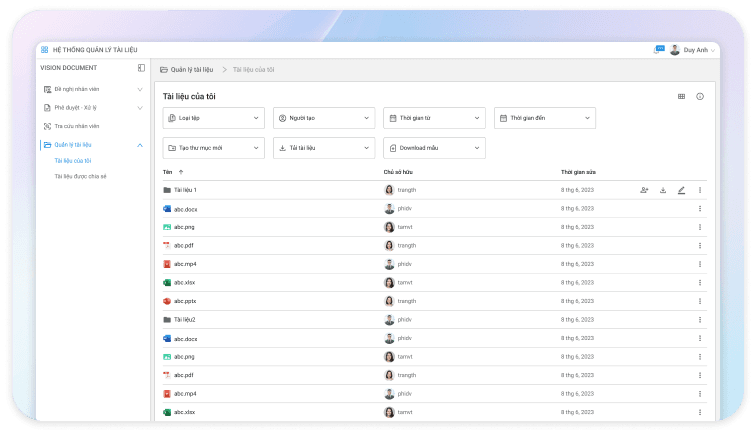Open the info icon next to grid view
The height and width of the screenshot is (435, 756).
700,97
